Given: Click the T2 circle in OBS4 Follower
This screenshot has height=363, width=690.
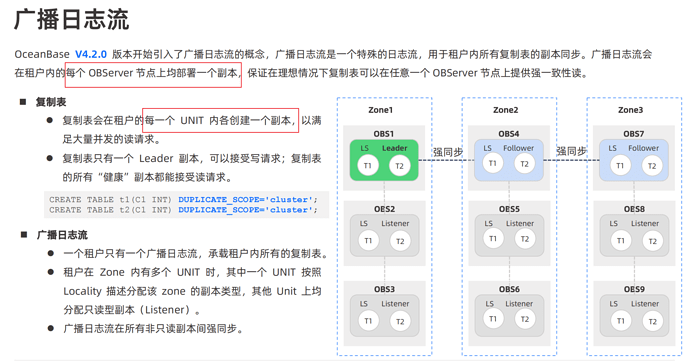Looking at the screenshot, I should pos(525,164).
